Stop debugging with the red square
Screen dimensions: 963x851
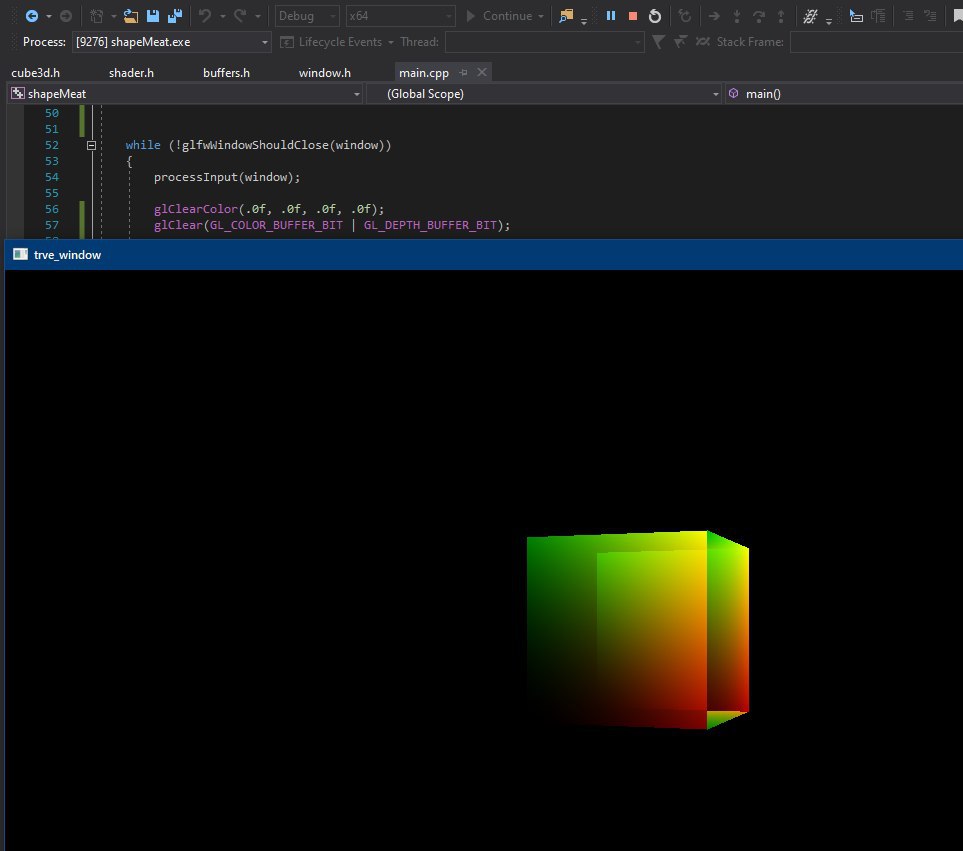point(632,16)
